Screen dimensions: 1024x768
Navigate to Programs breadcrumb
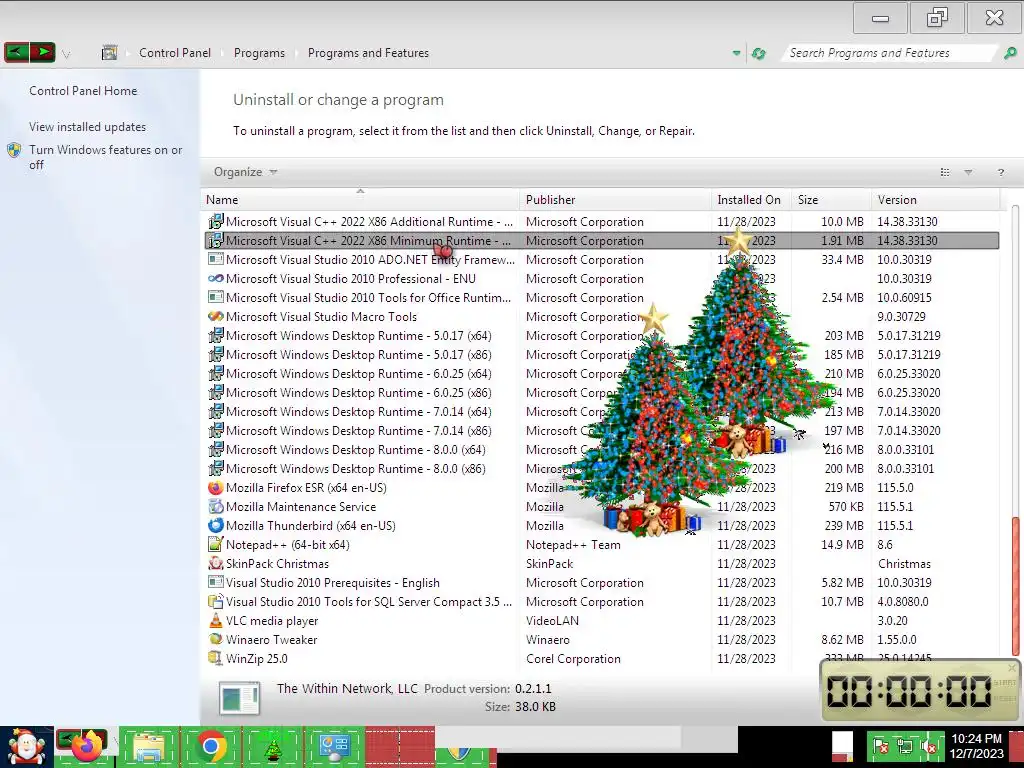click(259, 53)
